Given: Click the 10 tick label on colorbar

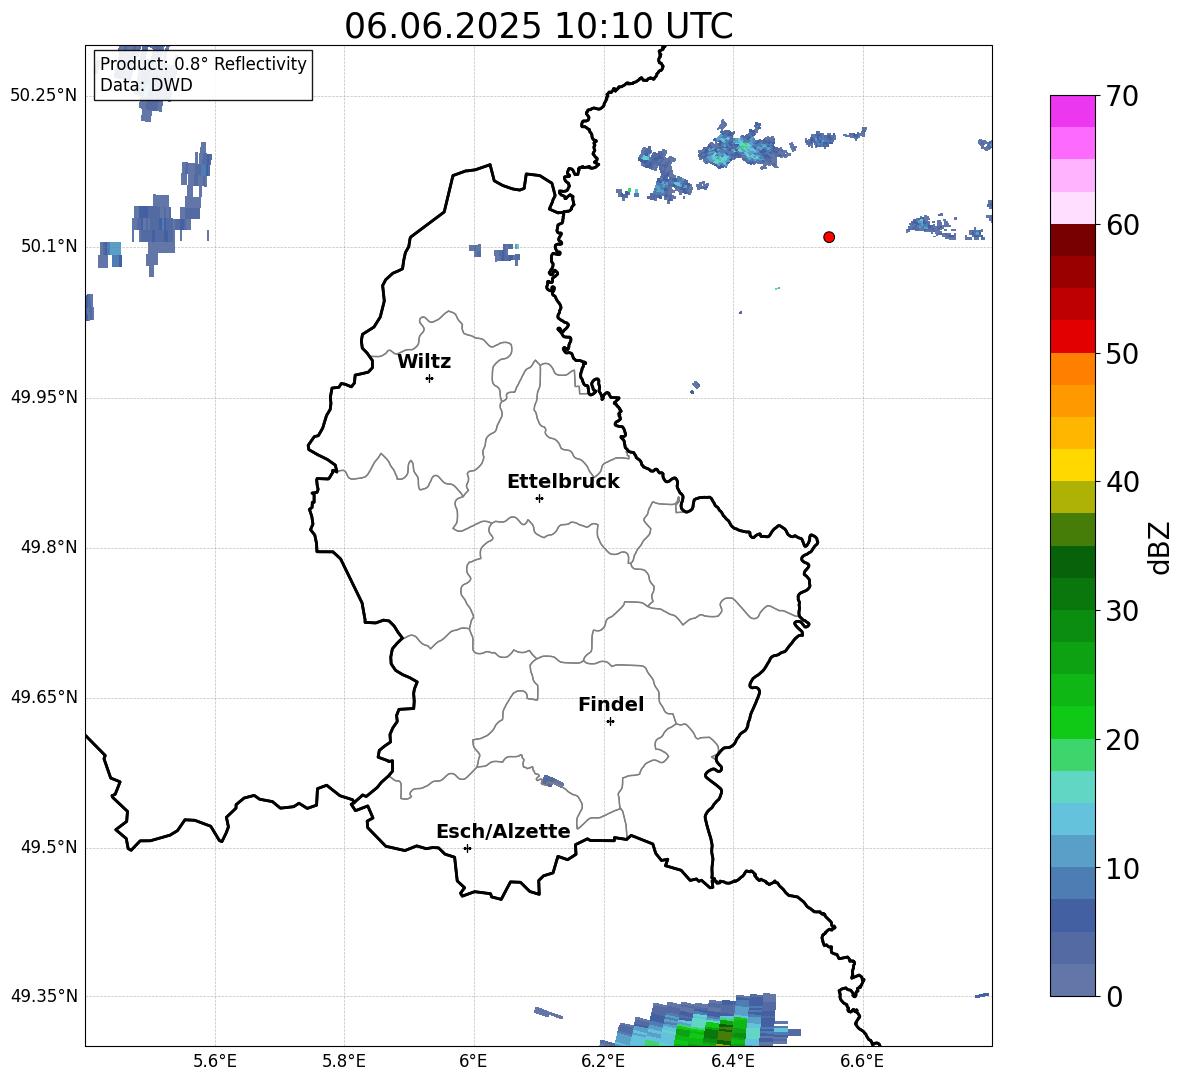Looking at the screenshot, I should click(x=1122, y=868).
